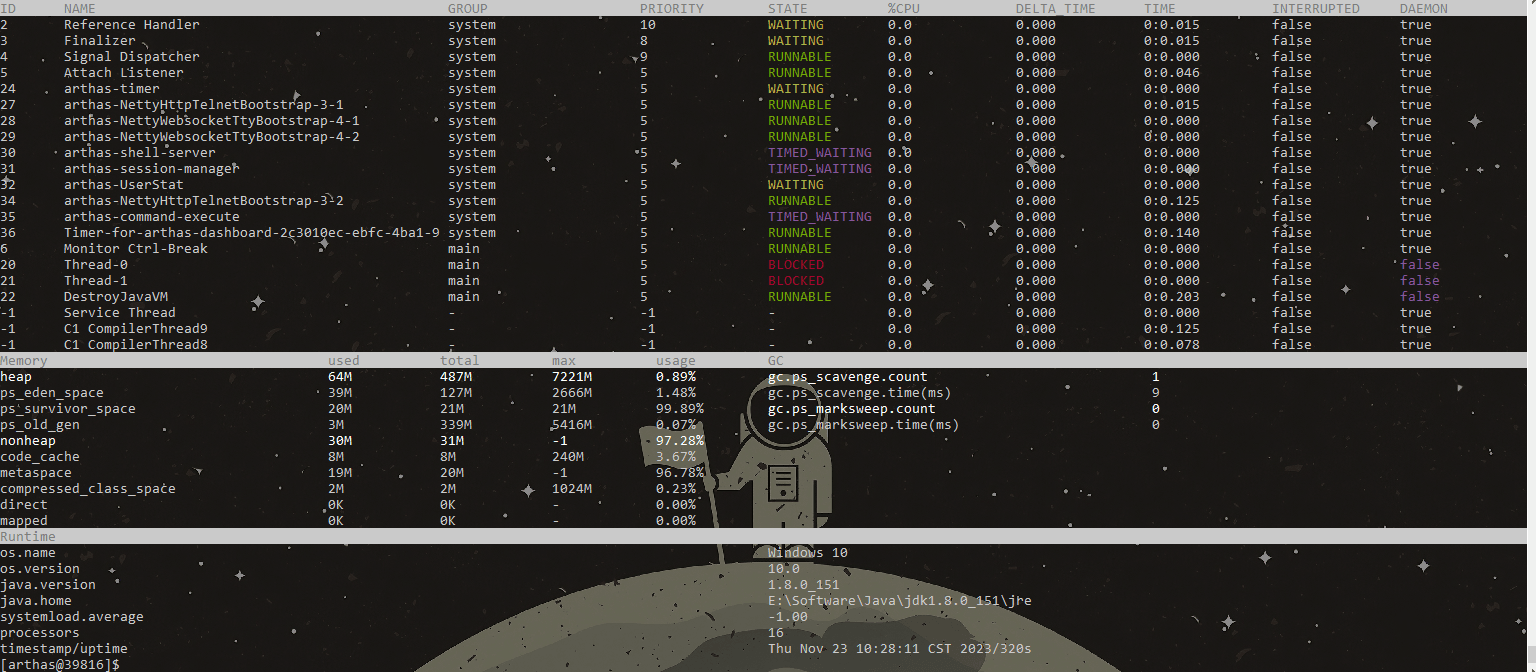
Task: Select 'arthas-command-execute' thread name
Action: pos(152,217)
